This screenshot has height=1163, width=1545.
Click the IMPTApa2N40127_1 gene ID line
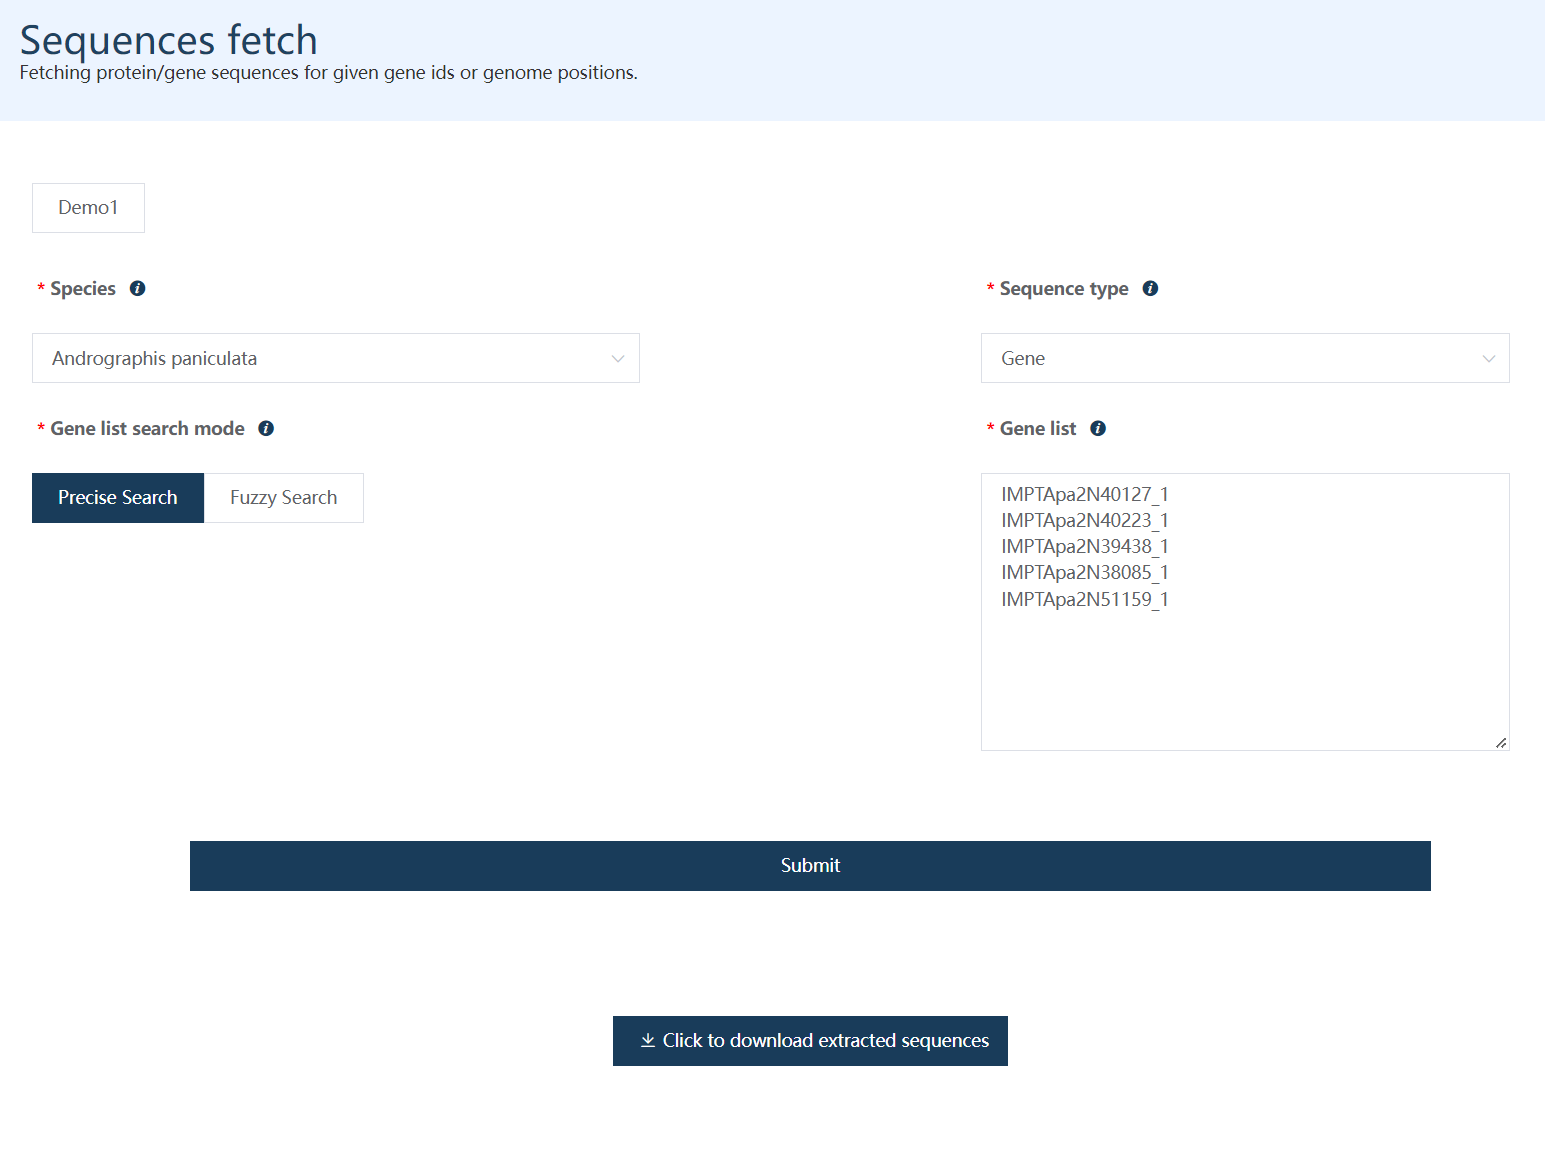(x=1085, y=494)
